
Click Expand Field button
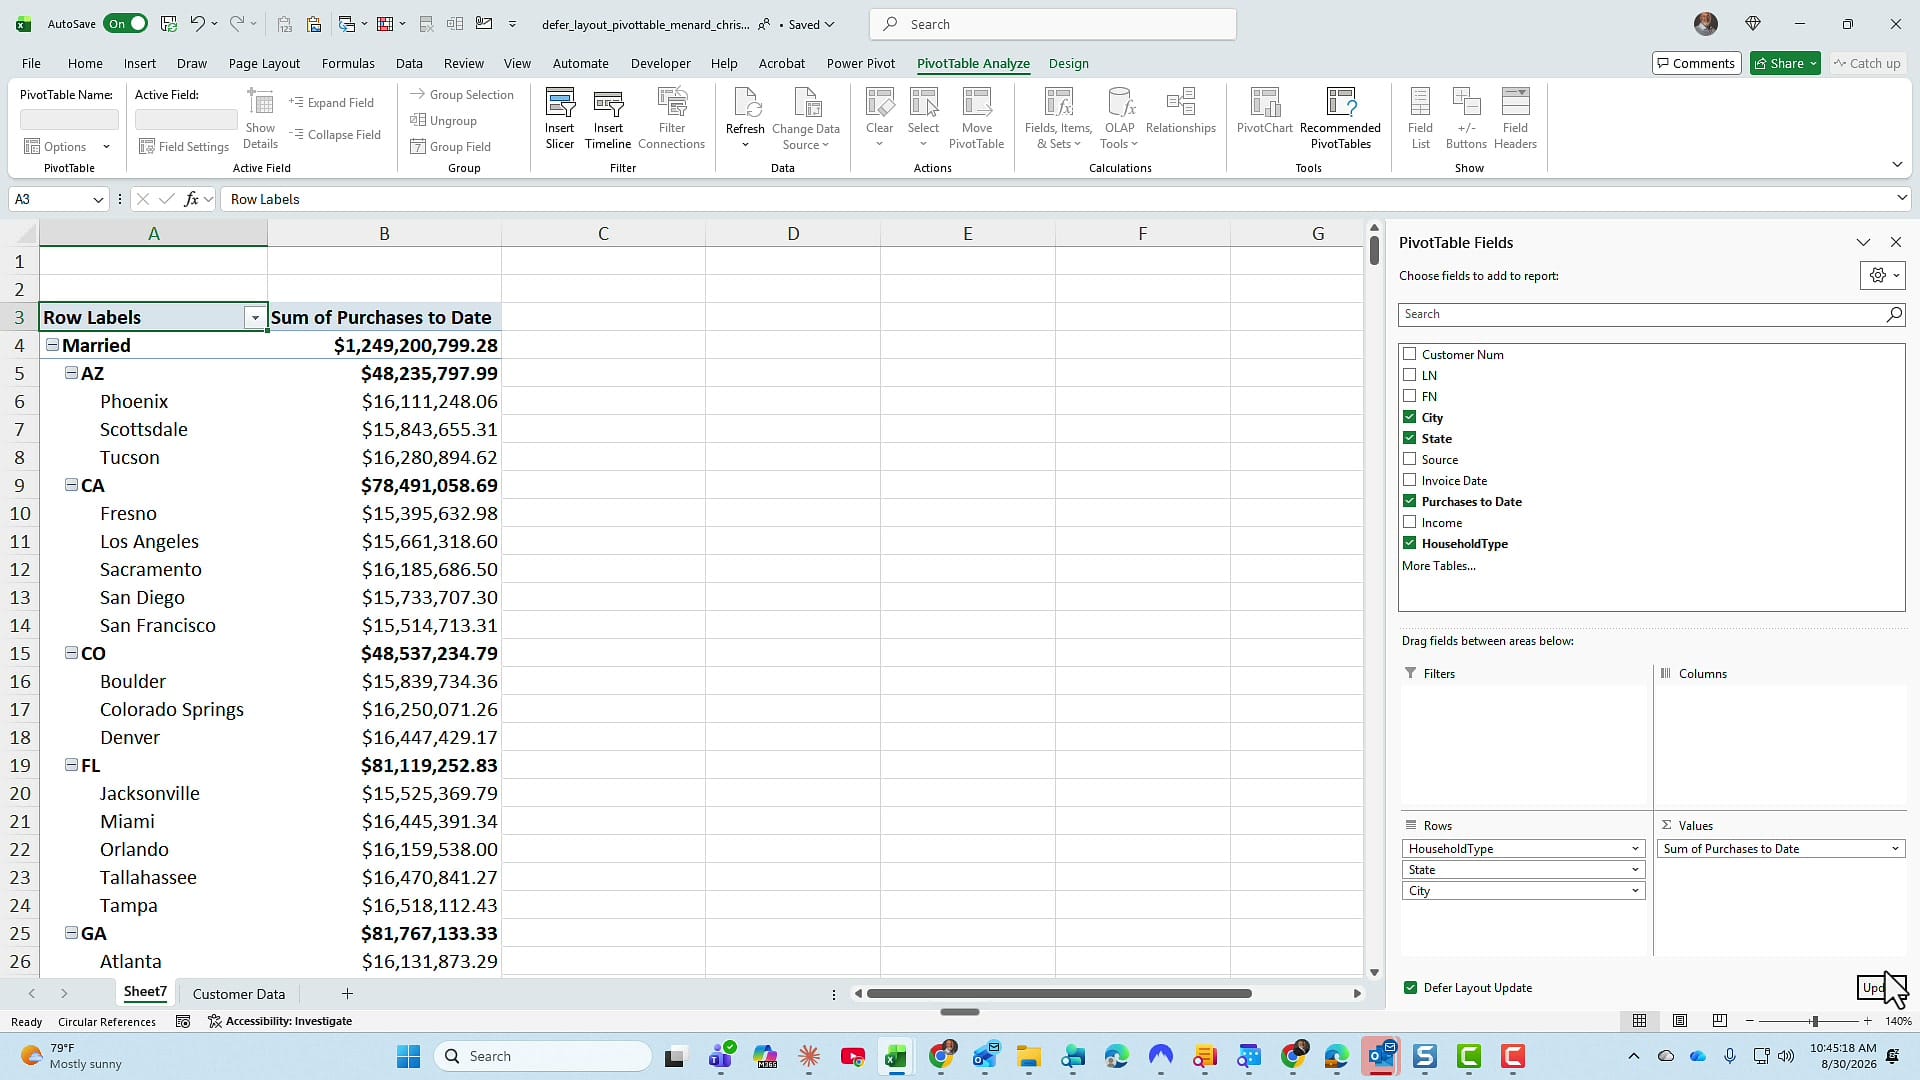331,103
